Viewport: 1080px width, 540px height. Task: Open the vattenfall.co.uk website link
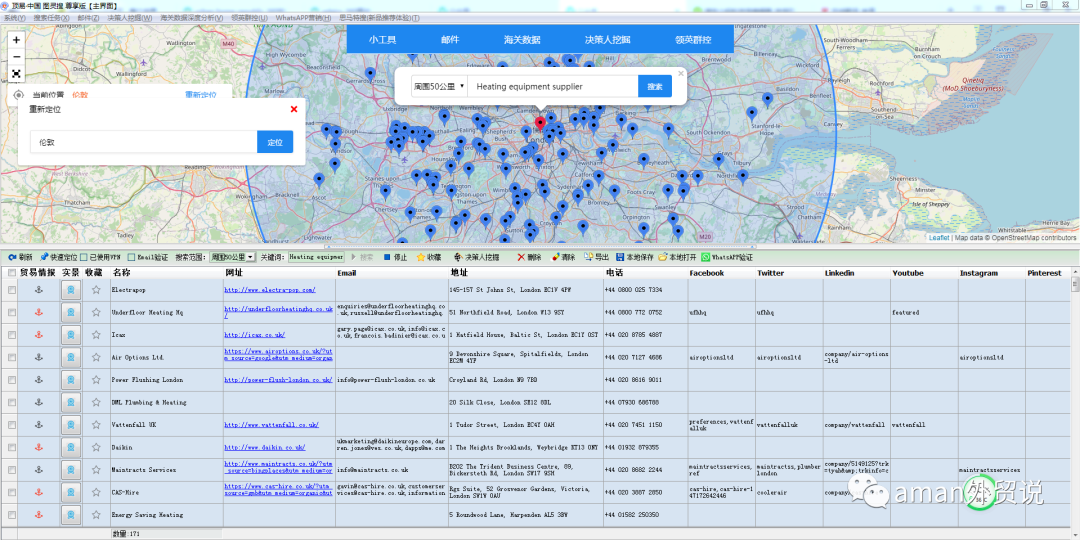(x=271, y=425)
